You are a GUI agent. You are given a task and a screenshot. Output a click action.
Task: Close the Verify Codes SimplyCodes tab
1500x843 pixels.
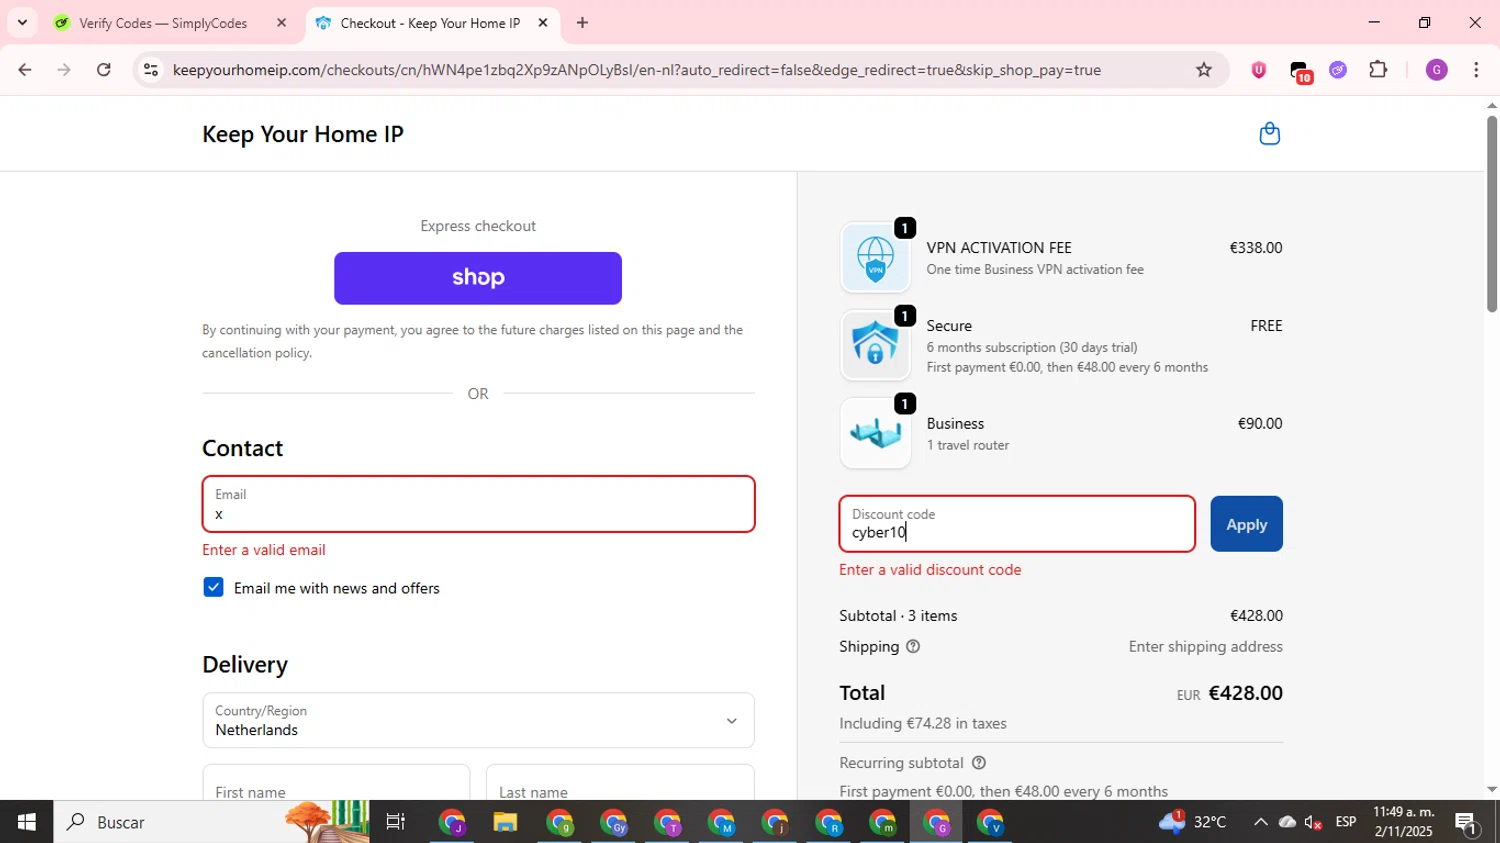pyautogui.click(x=281, y=23)
